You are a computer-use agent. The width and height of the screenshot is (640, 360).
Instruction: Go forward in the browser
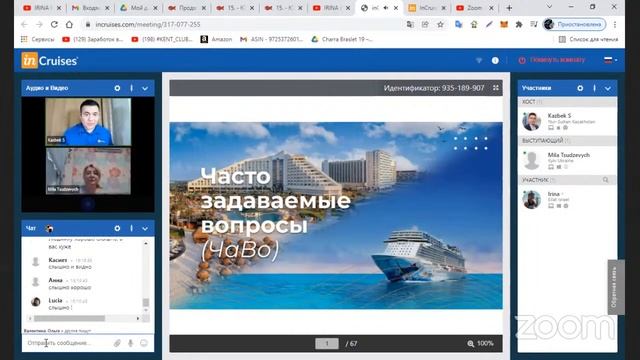tap(39, 24)
